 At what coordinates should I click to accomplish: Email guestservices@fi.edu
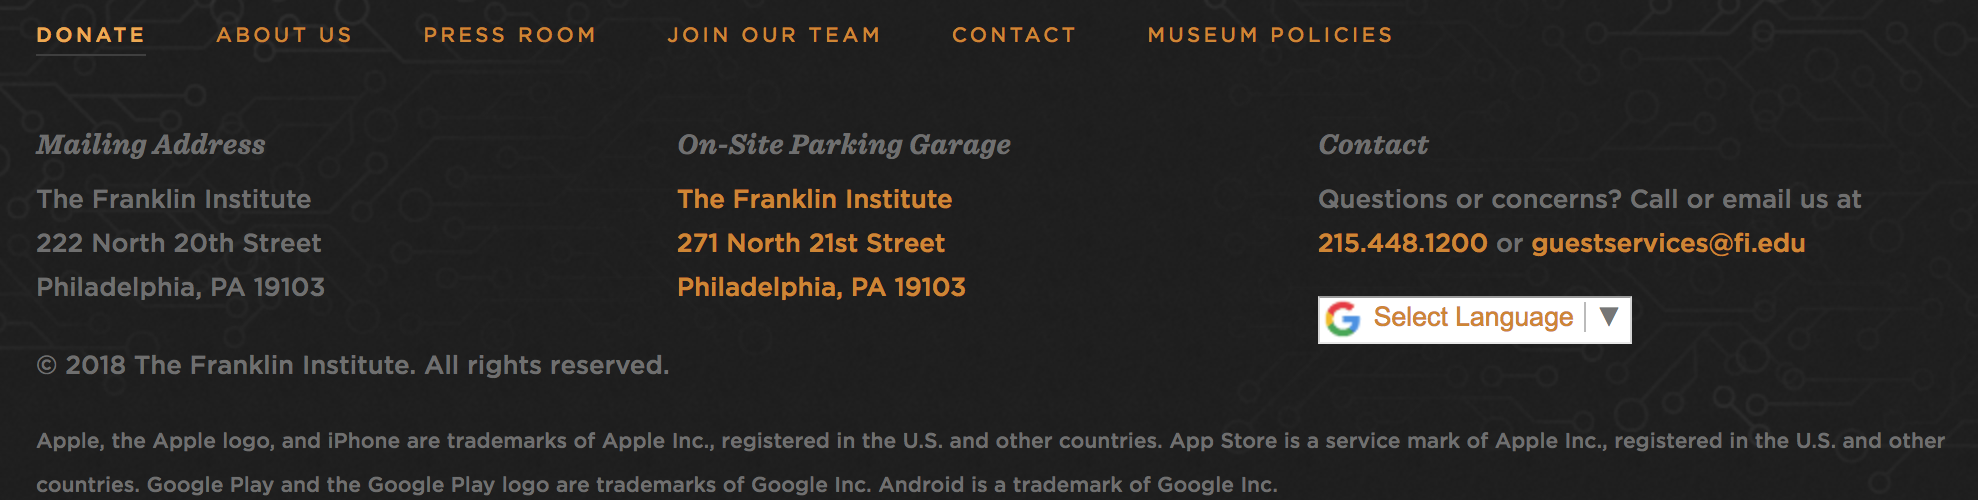point(1668,243)
